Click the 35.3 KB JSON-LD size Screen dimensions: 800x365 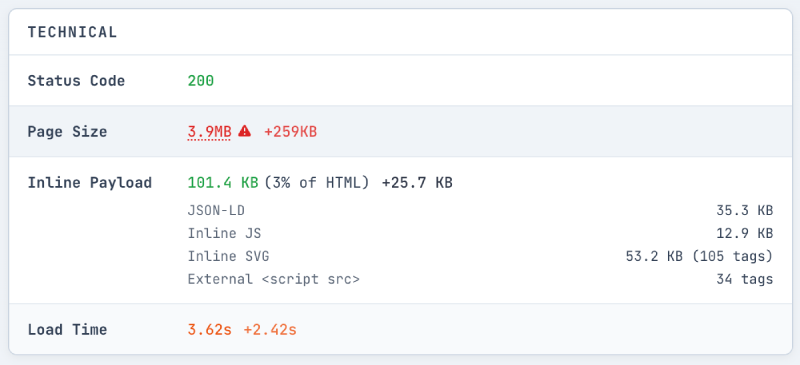pyautogui.click(x=744, y=210)
